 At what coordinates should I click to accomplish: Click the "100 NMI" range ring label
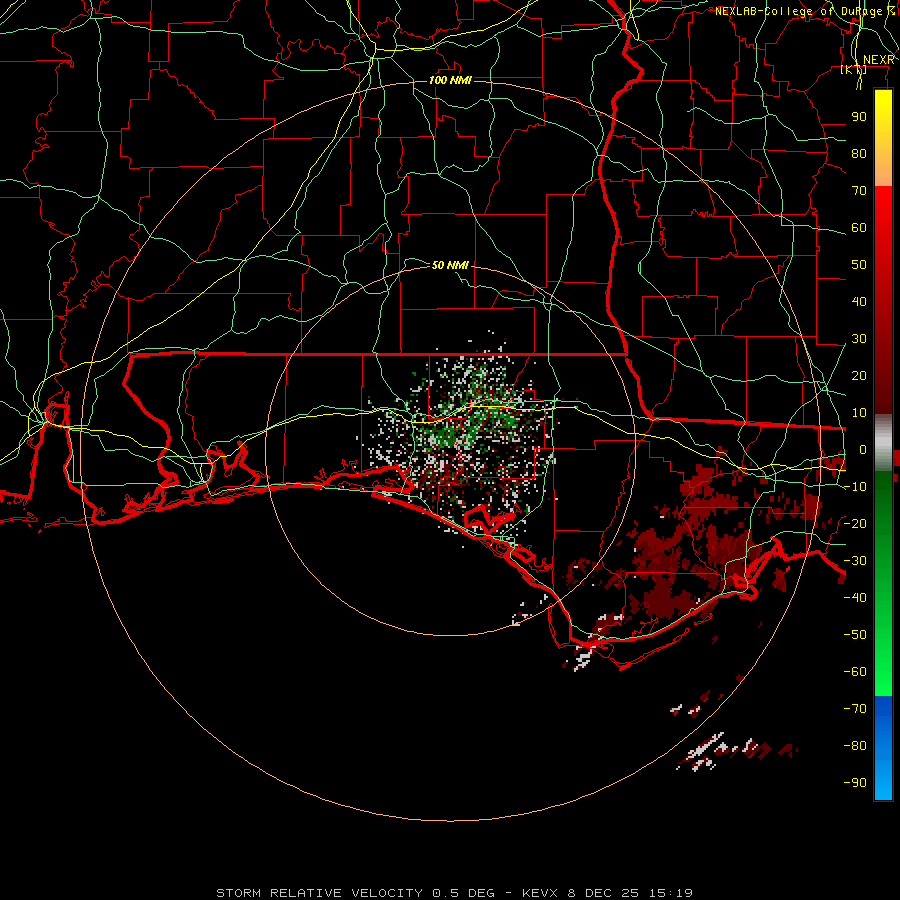450,80
